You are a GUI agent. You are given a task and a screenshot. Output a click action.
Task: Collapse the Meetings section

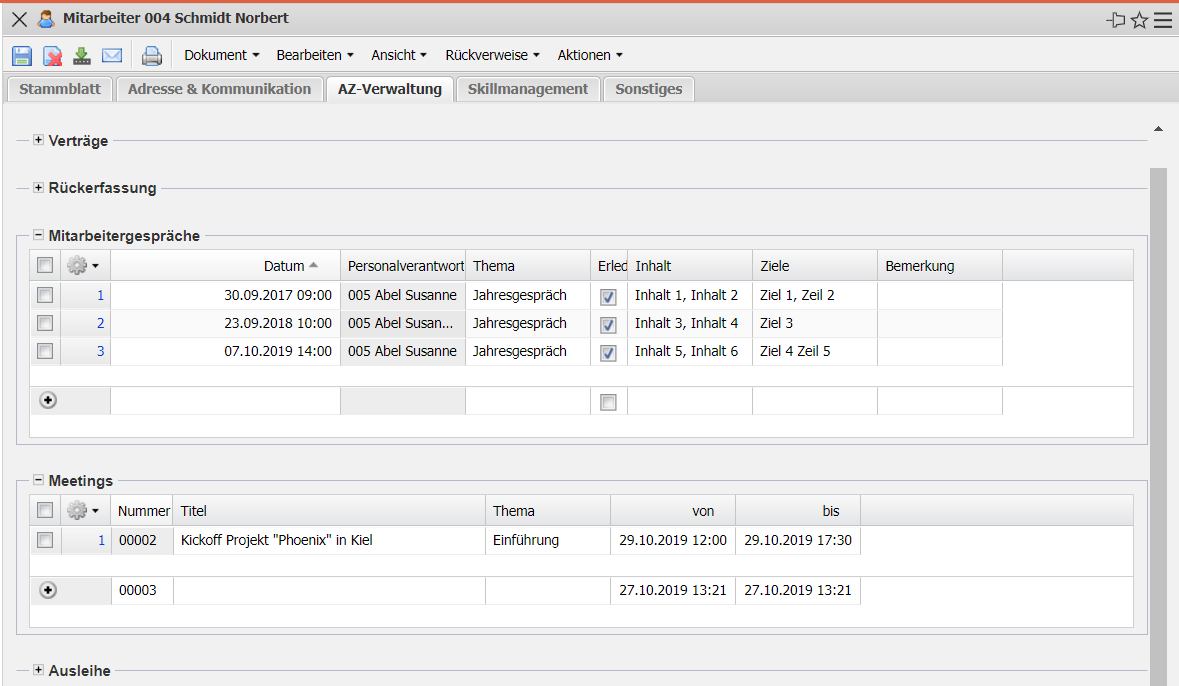point(38,481)
